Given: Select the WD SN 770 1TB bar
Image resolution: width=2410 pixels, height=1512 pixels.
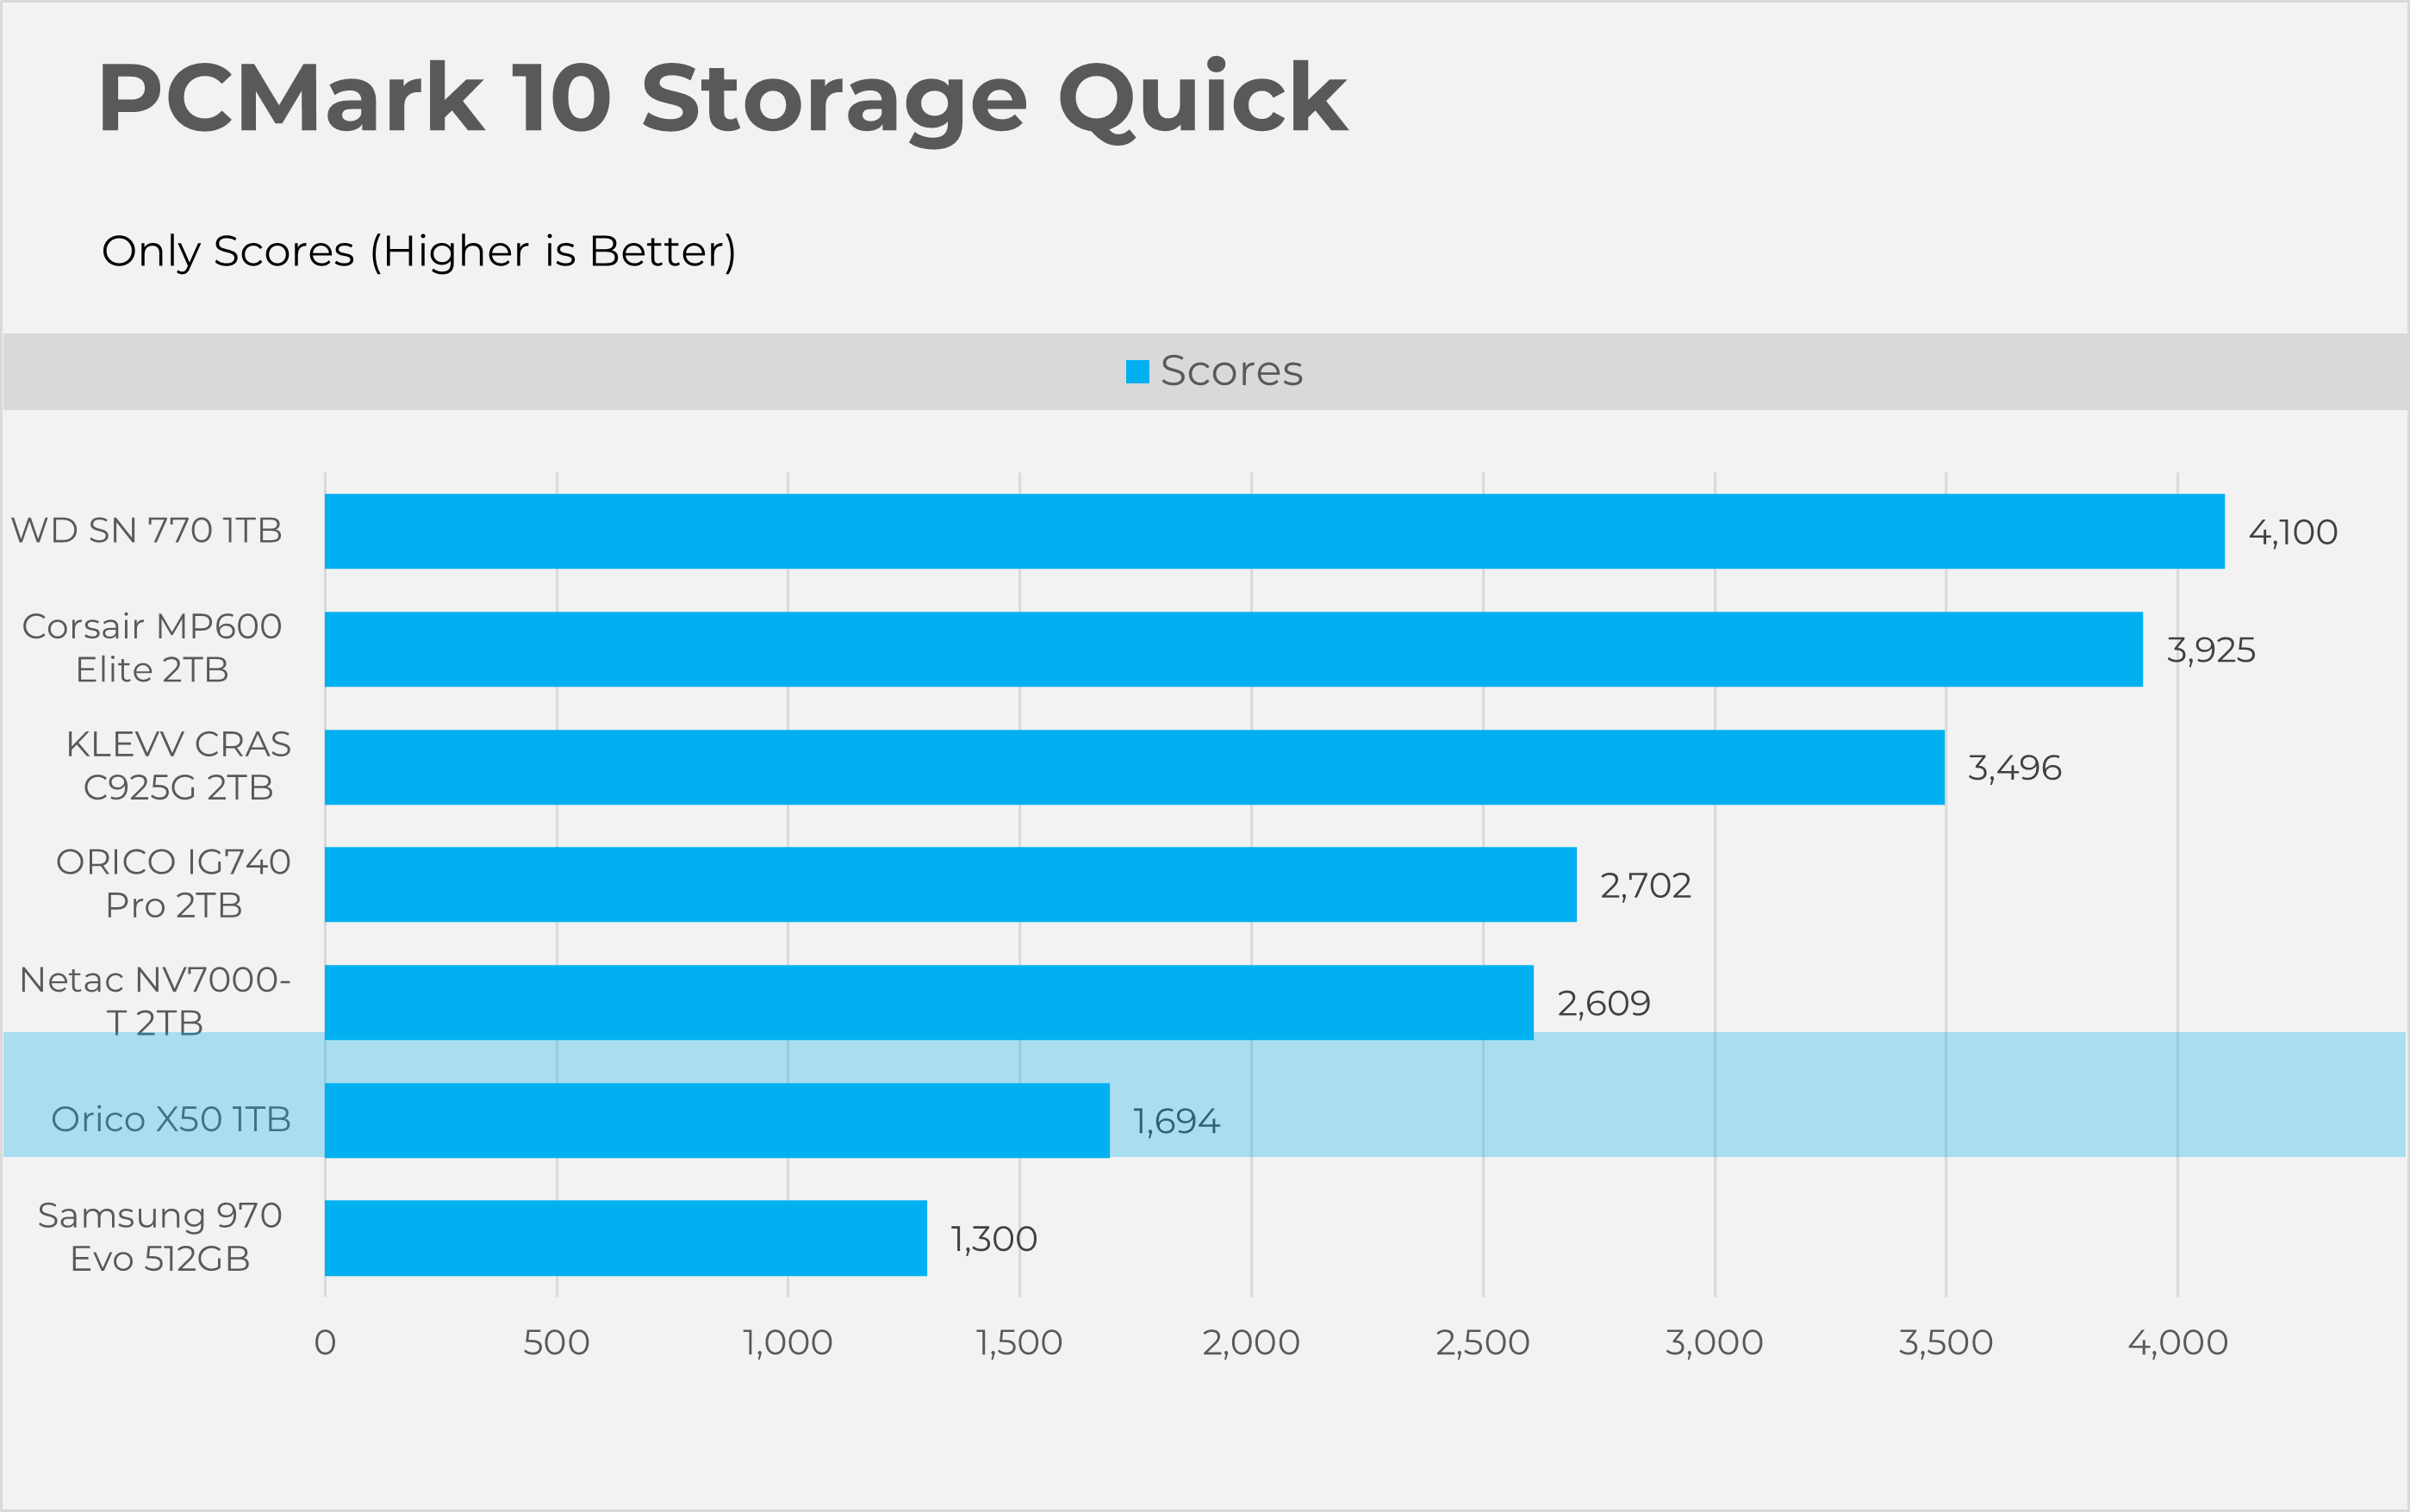Looking at the screenshot, I should (1274, 531).
